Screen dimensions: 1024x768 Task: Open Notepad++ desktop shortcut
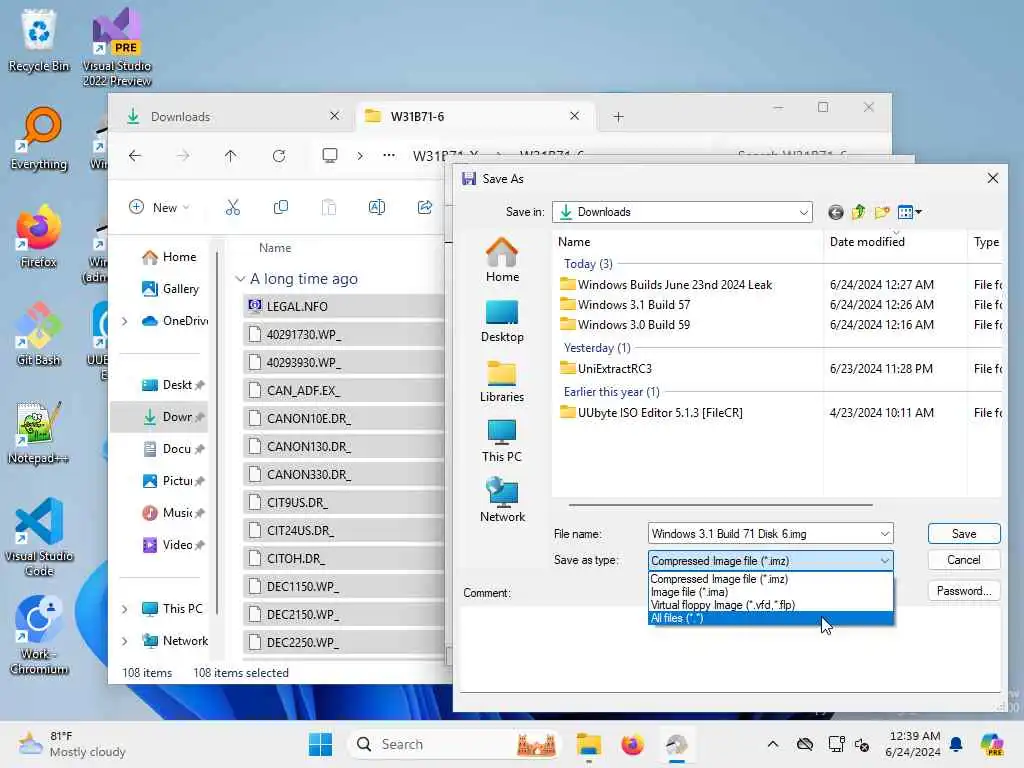tap(39, 434)
